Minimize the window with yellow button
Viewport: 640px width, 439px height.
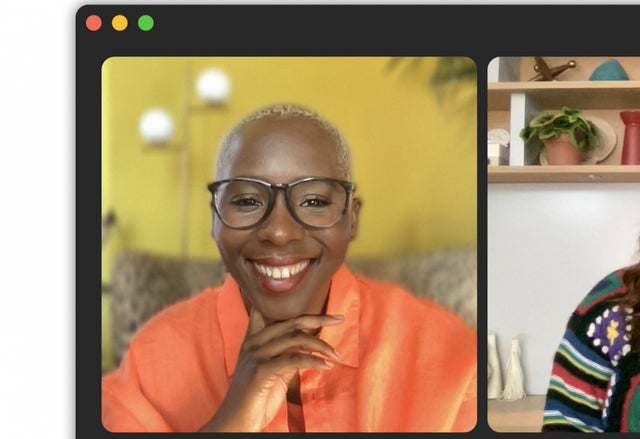pyautogui.click(x=120, y=23)
